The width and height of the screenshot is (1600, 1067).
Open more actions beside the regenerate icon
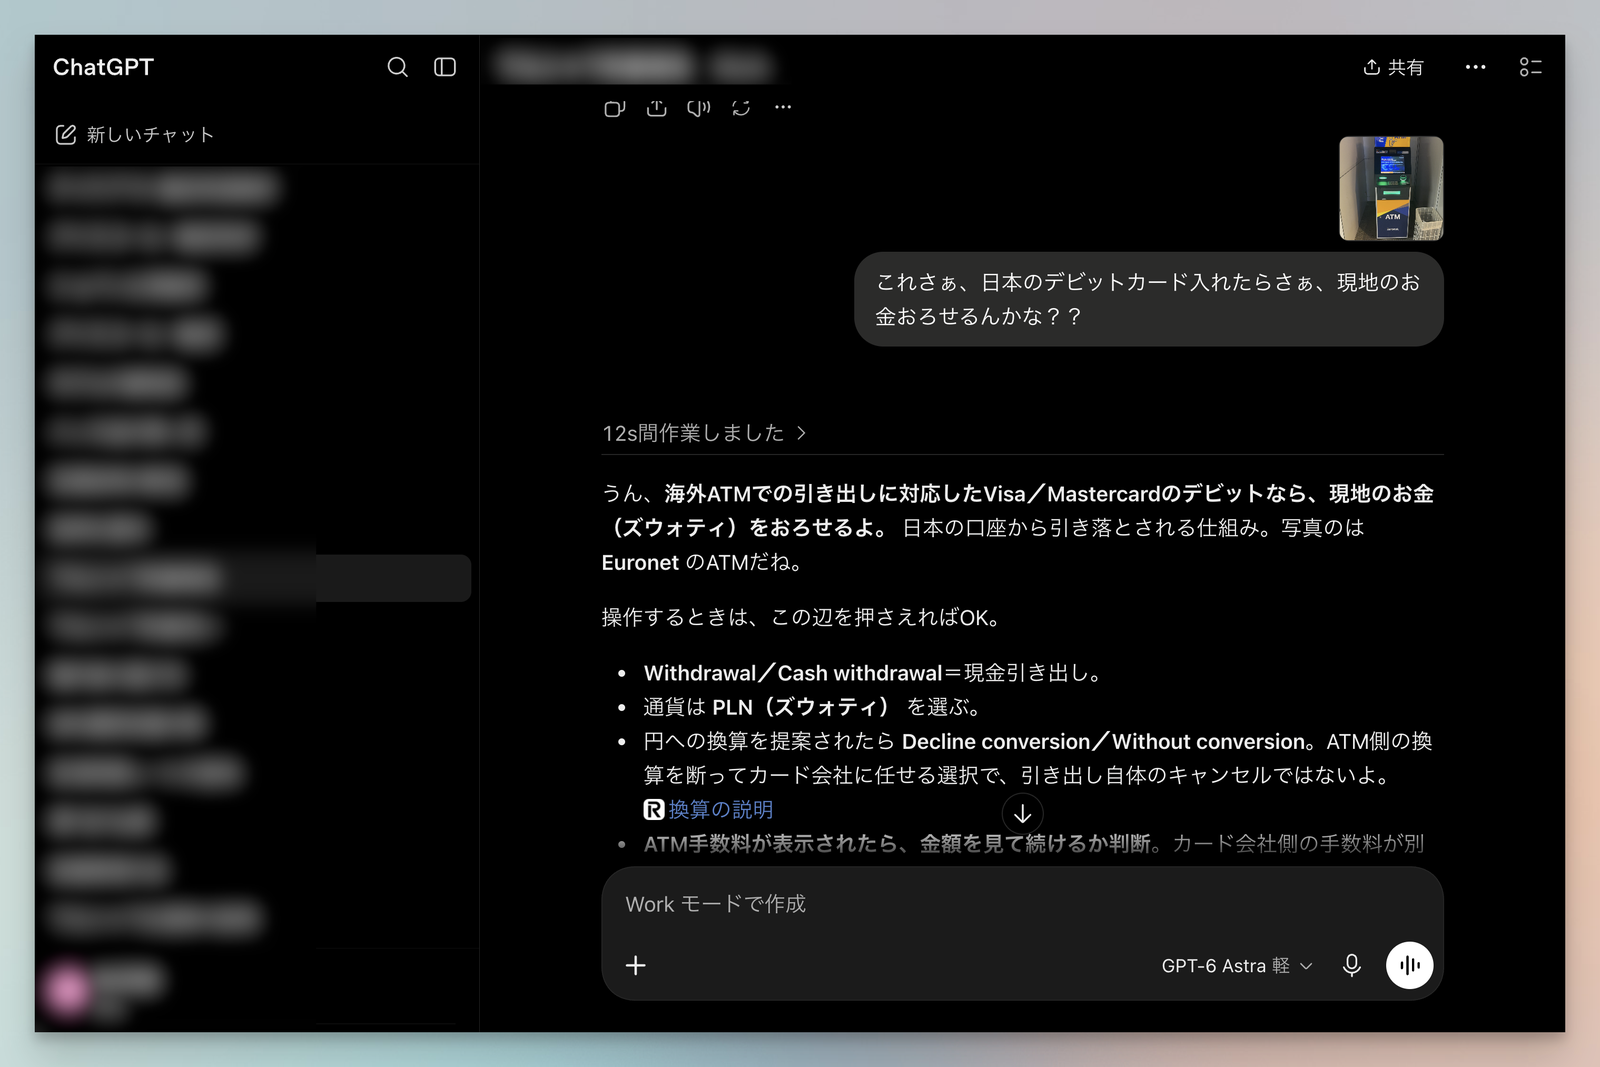783,108
